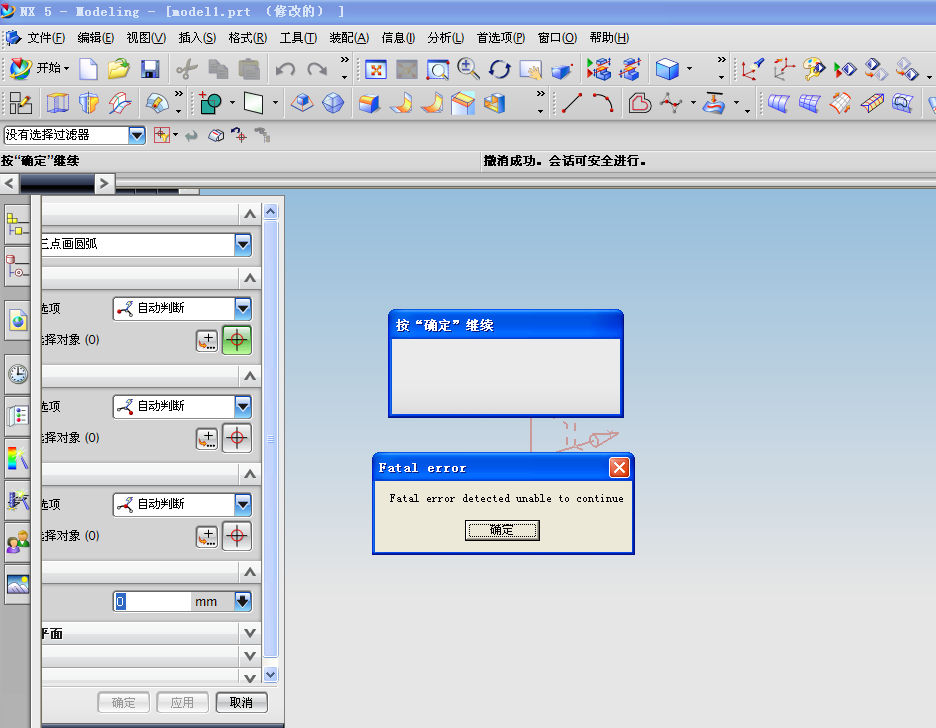Open the 视图(V) menu
The image size is (936, 728).
[146, 38]
